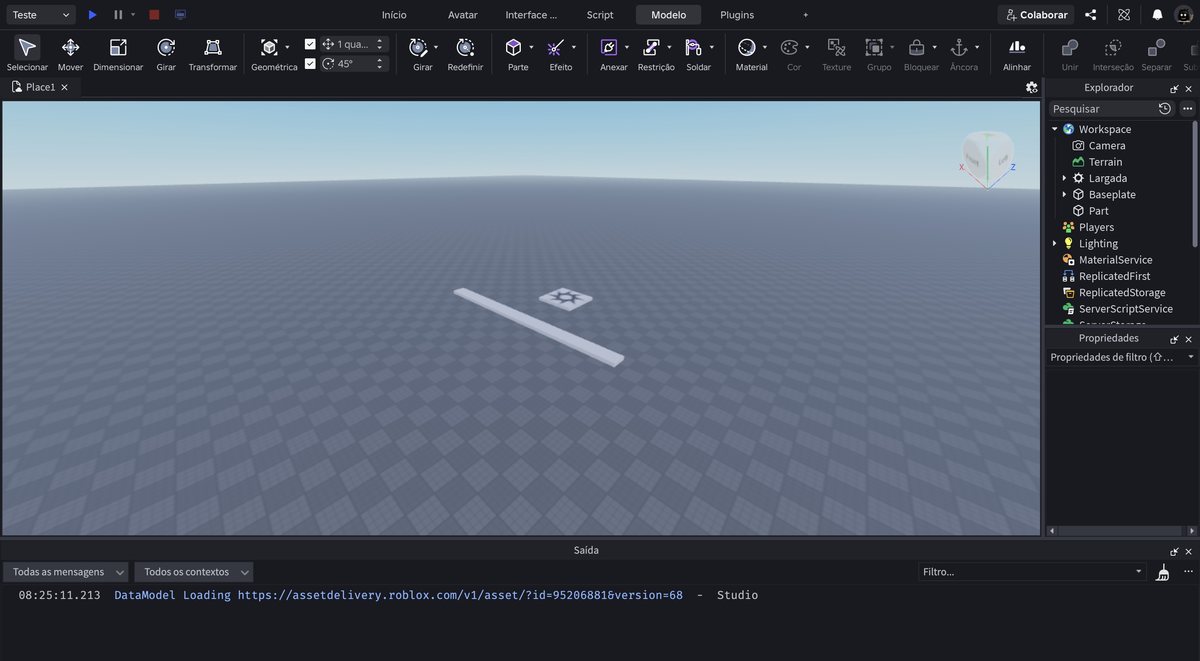Open the notifications bell

coord(1157,15)
